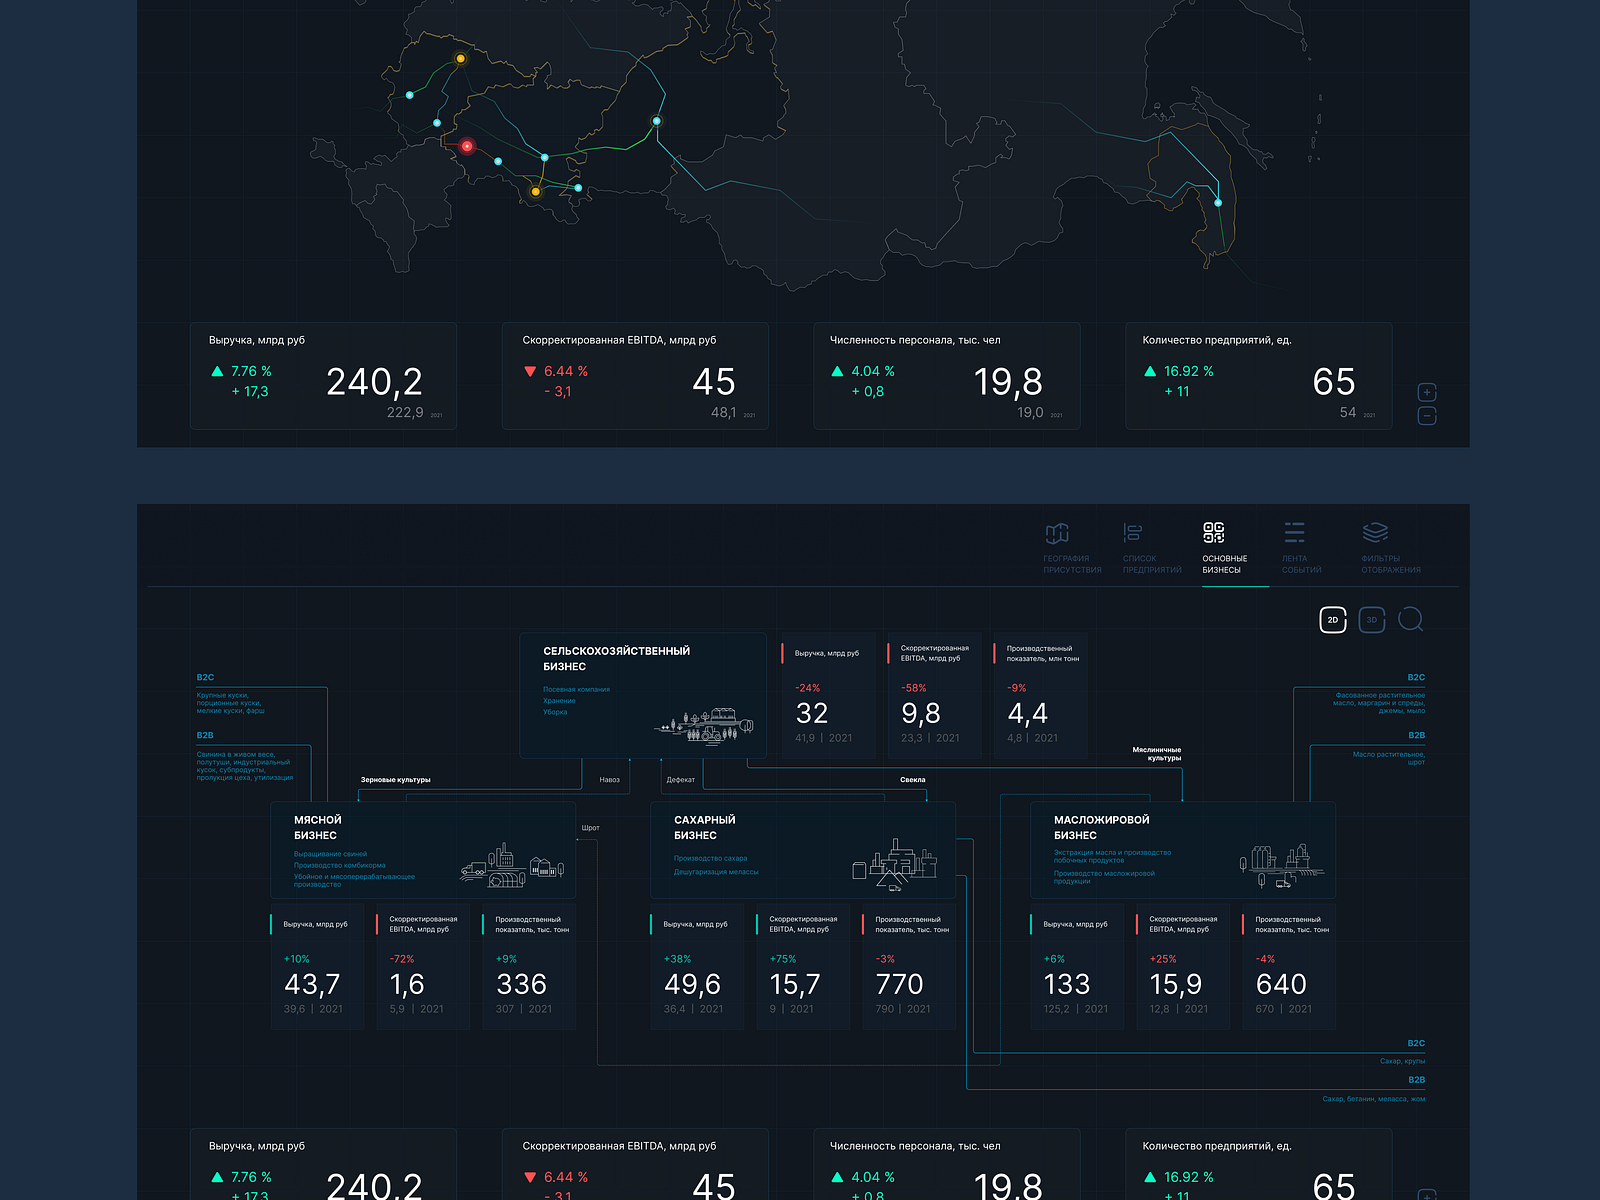1600x1200 pixels.
Task: Select the active Основные бизнесы tab
Action: tap(1224, 549)
